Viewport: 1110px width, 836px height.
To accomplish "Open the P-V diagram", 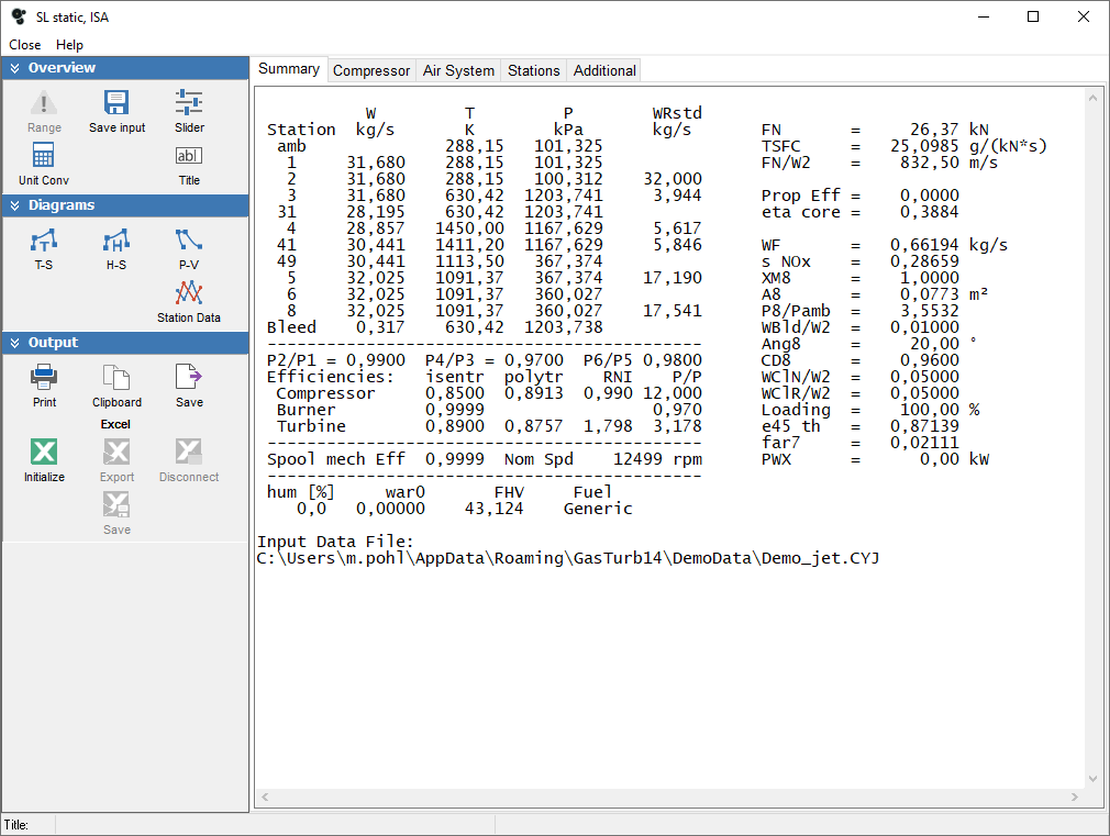I will pyautogui.click(x=189, y=241).
